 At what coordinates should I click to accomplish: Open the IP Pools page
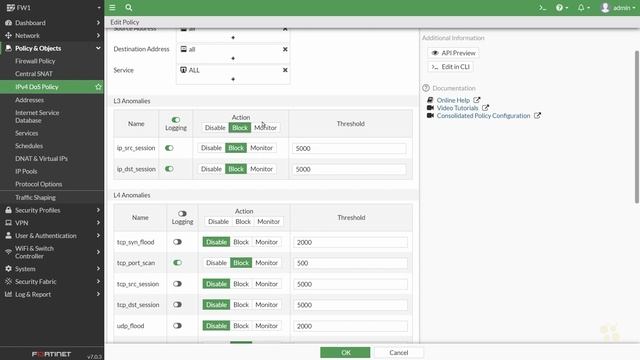pyautogui.click(x=26, y=171)
